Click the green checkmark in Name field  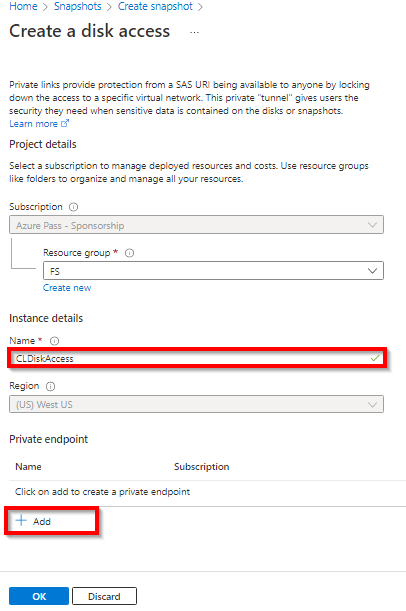(375, 358)
